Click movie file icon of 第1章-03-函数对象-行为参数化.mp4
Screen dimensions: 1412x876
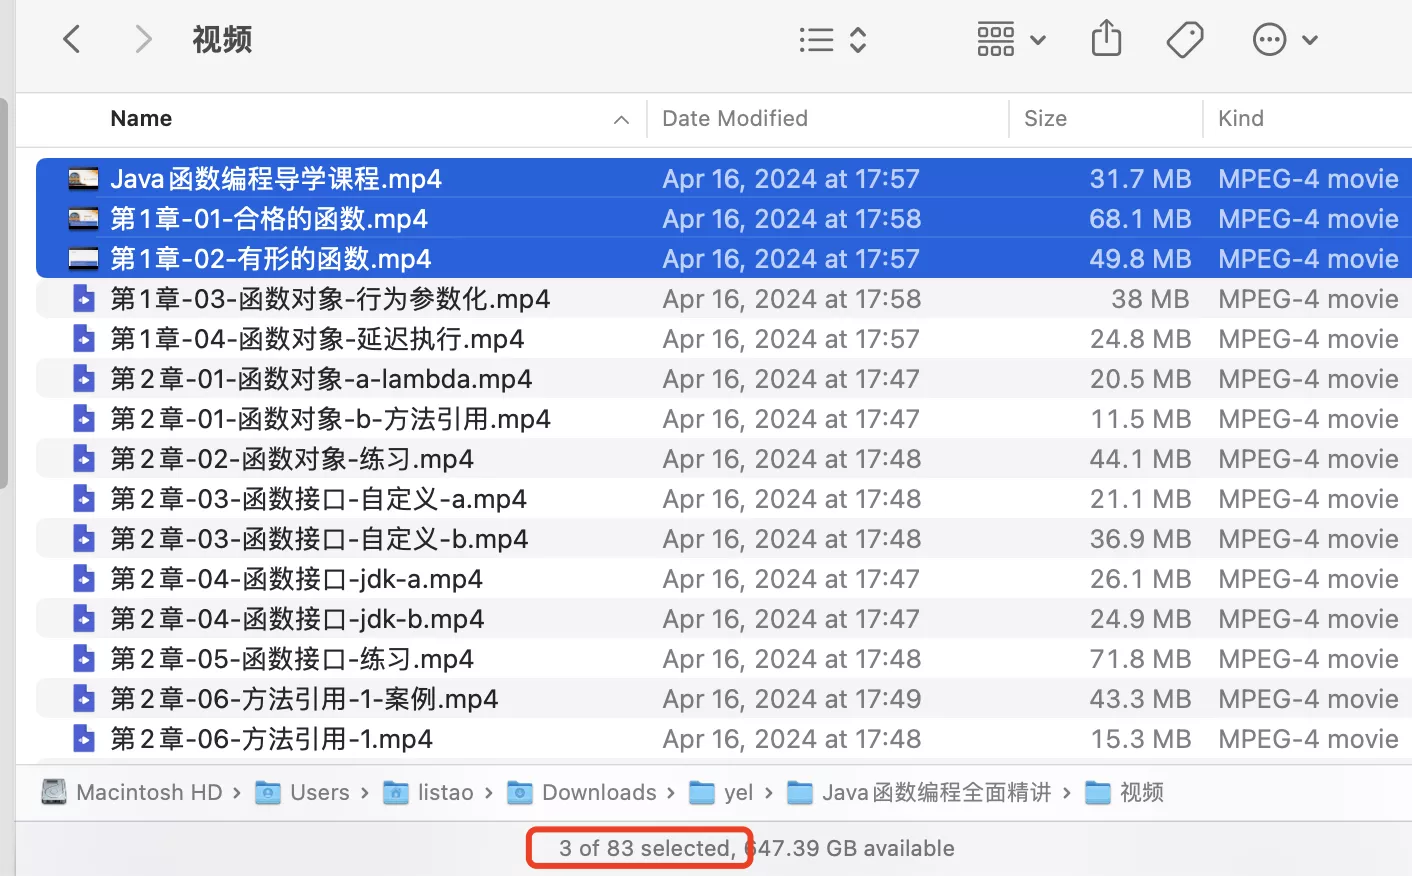tap(84, 299)
